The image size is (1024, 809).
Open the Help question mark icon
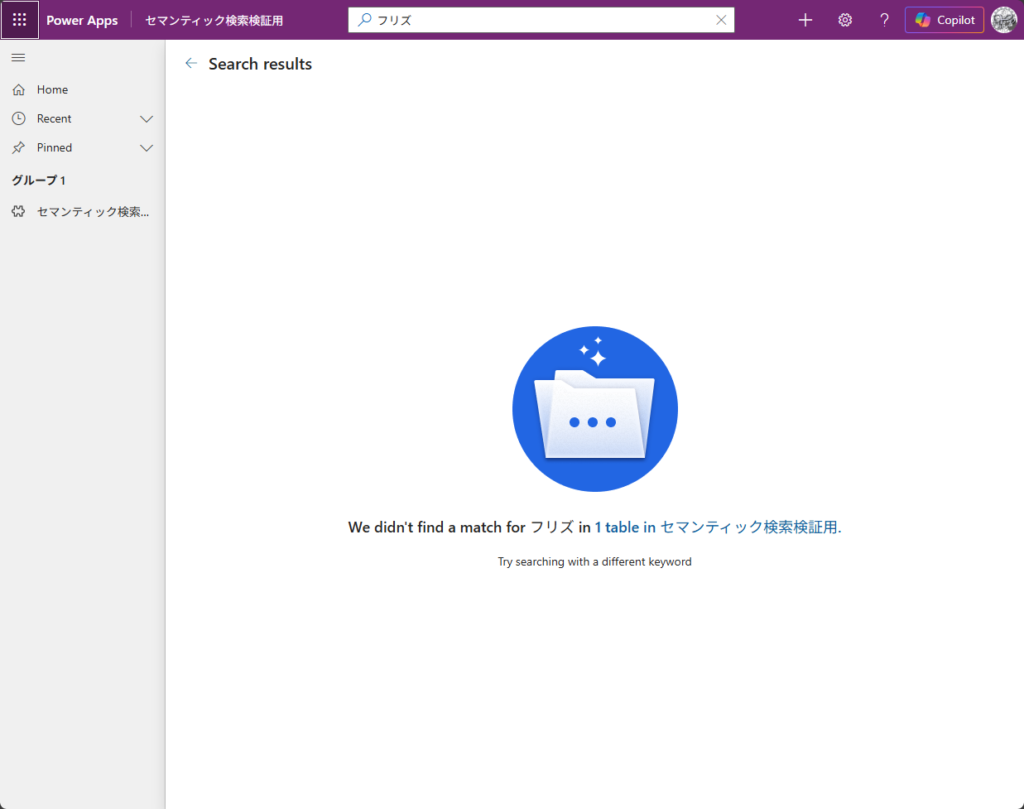coord(884,20)
